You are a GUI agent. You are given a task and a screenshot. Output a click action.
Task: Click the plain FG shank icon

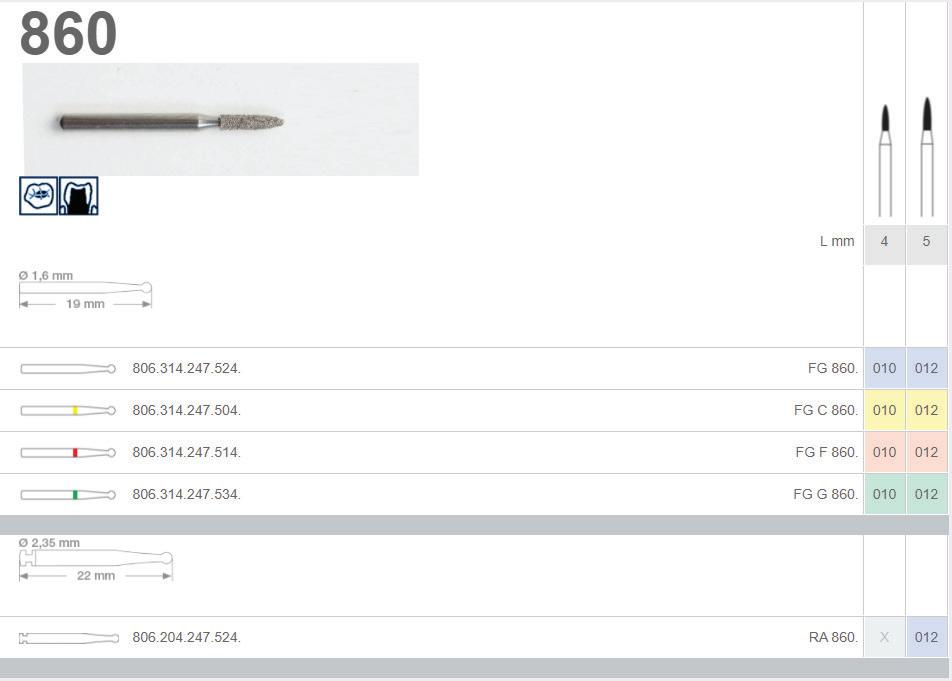(x=68, y=368)
